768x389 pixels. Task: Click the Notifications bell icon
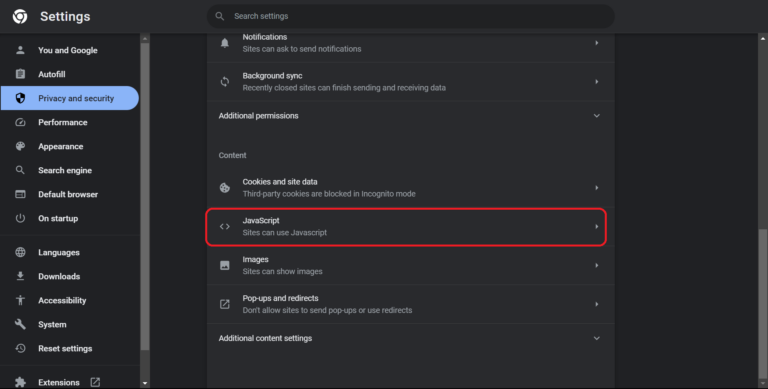(x=224, y=43)
